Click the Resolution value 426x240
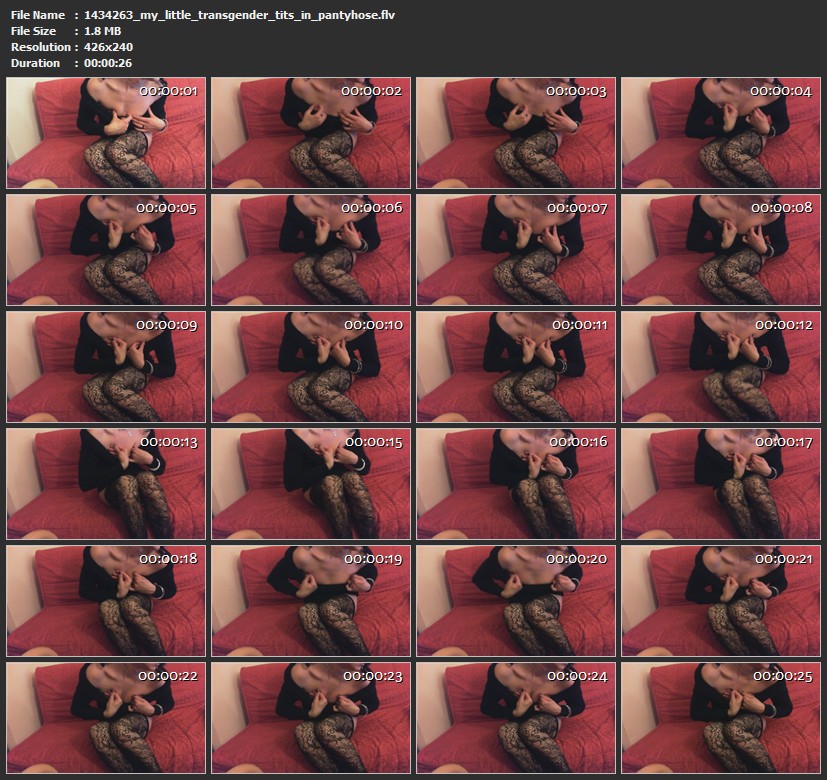Image resolution: width=827 pixels, height=780 pixels. [109, 47]
